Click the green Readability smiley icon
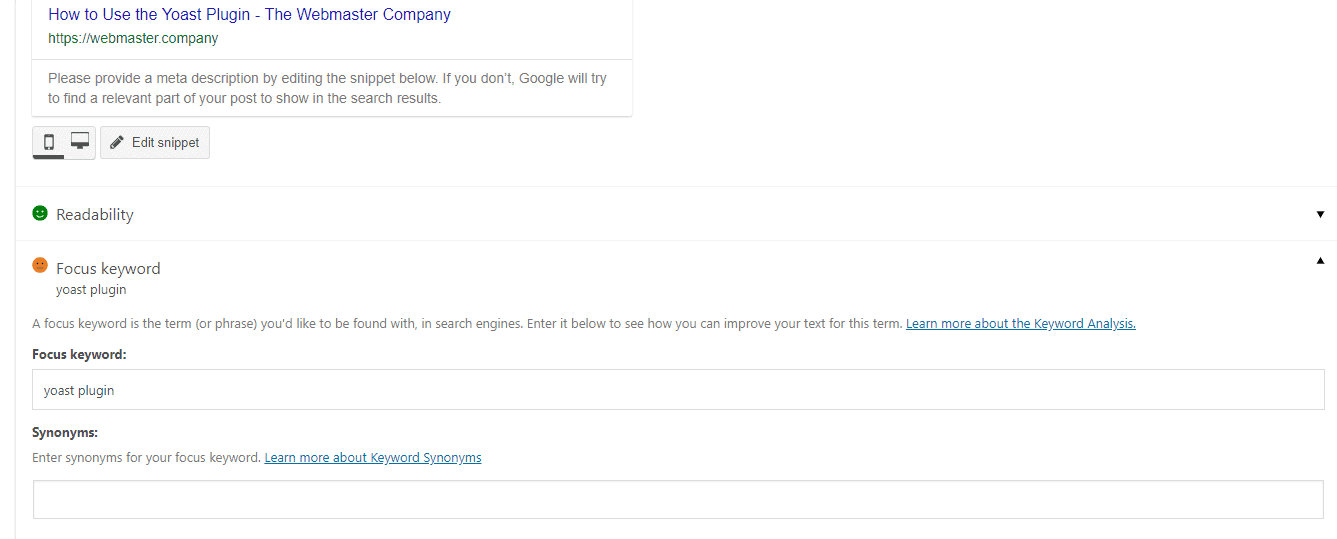 [x=40, y=213]
